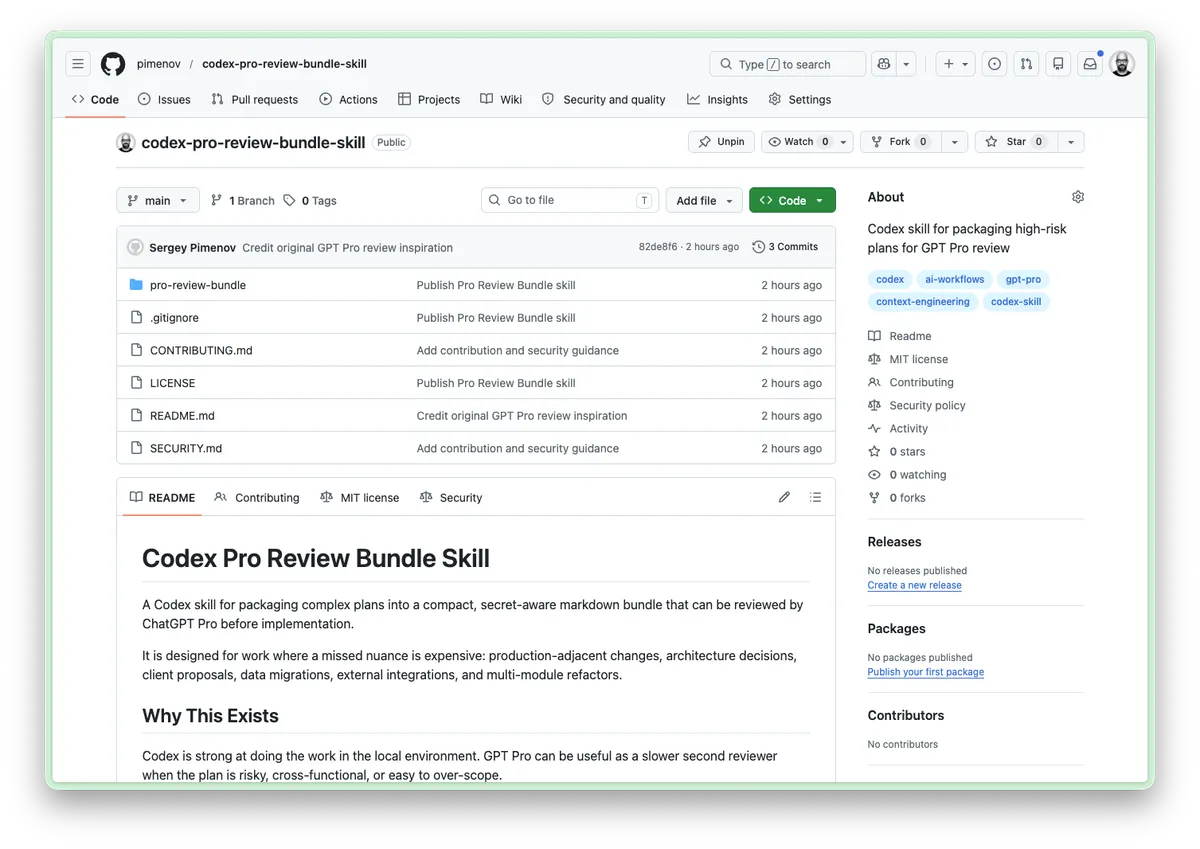The height and width of the screenshot is (849, 1200).
Task: Open the user profile avatar menu
Action: 1122,64
